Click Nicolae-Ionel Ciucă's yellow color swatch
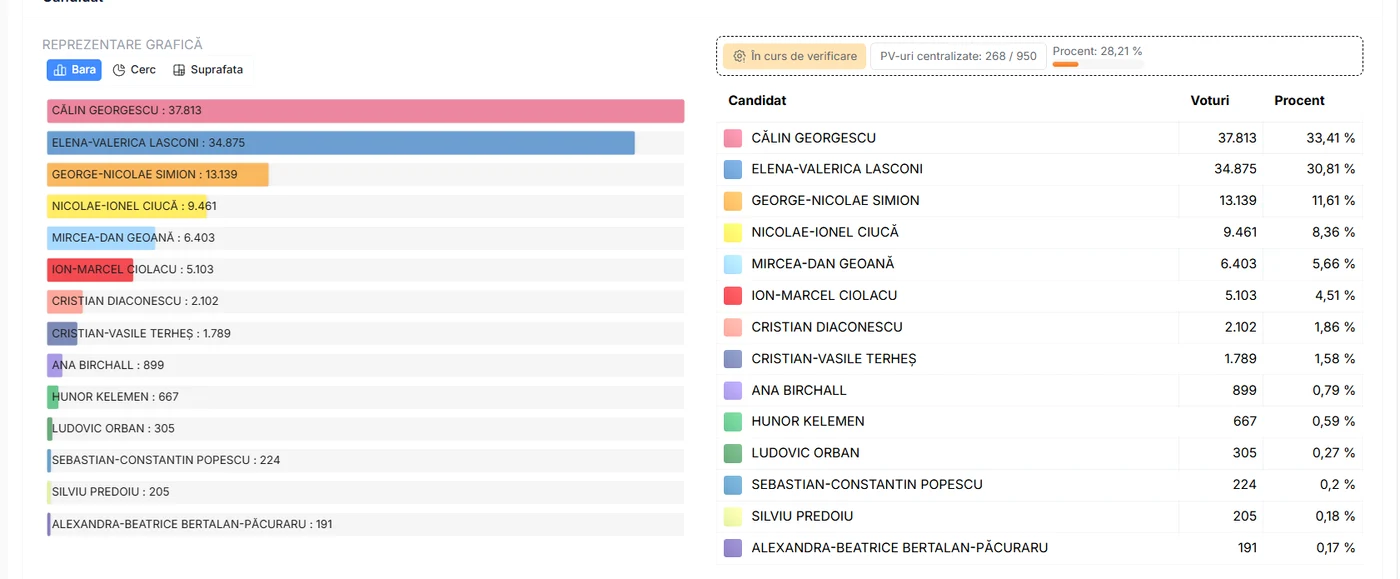The width and height of the screenshot is (1400, 579). pyautogui.click(x=733, y=232)
